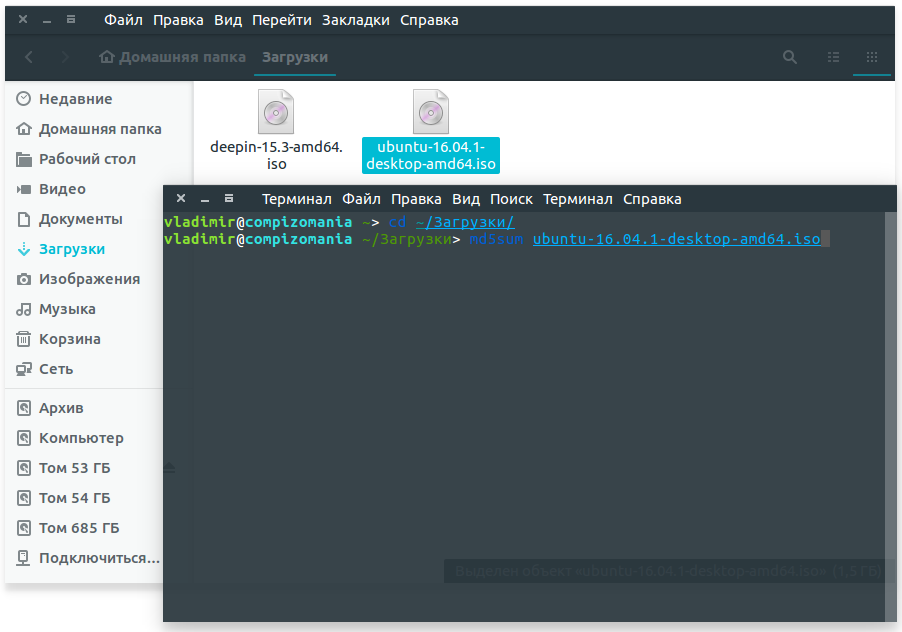Select Недавние label in the sidebar
Image resolution: width=902 pixels, height=632 pixels.
point(75,99)
